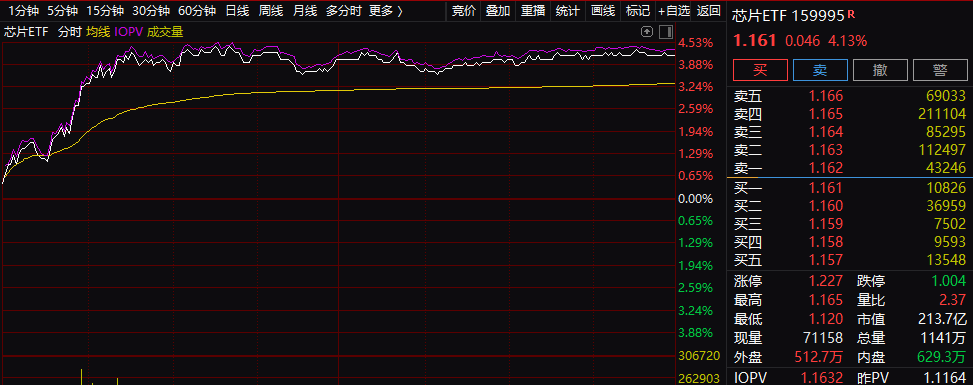Image resolution: width=973 pixels, height=385 pixels.
Task: Select the 卖二 price 1.163
Action: pos(826,150)
